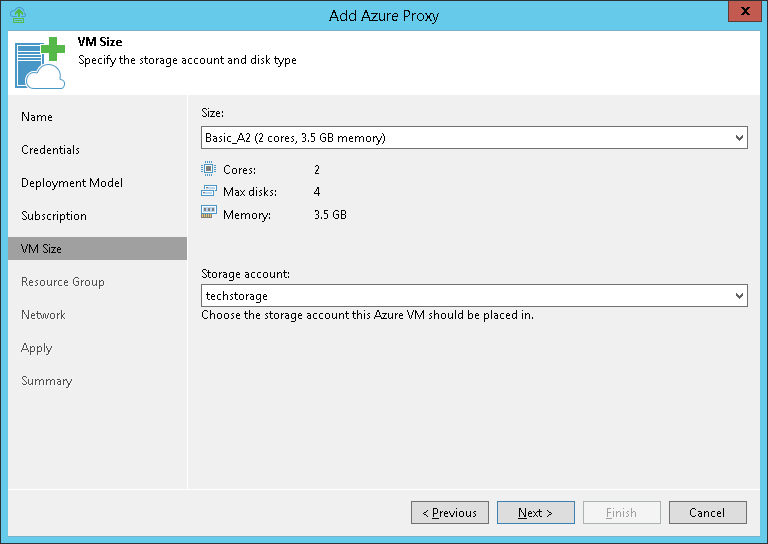Select the VM Size step
This screenshot has width=768, height=544.
click(41, 249)
